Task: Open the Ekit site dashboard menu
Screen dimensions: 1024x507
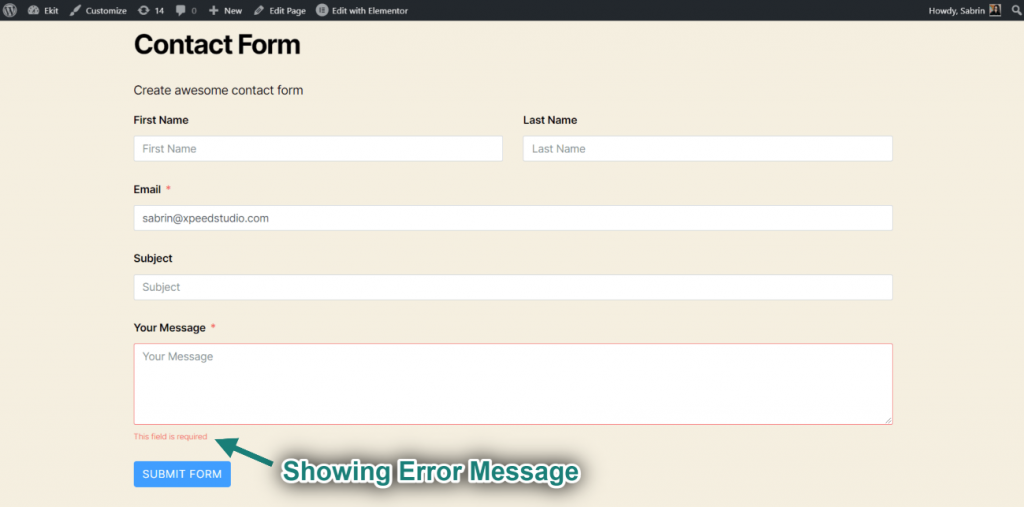Action: tap(43, 10)
